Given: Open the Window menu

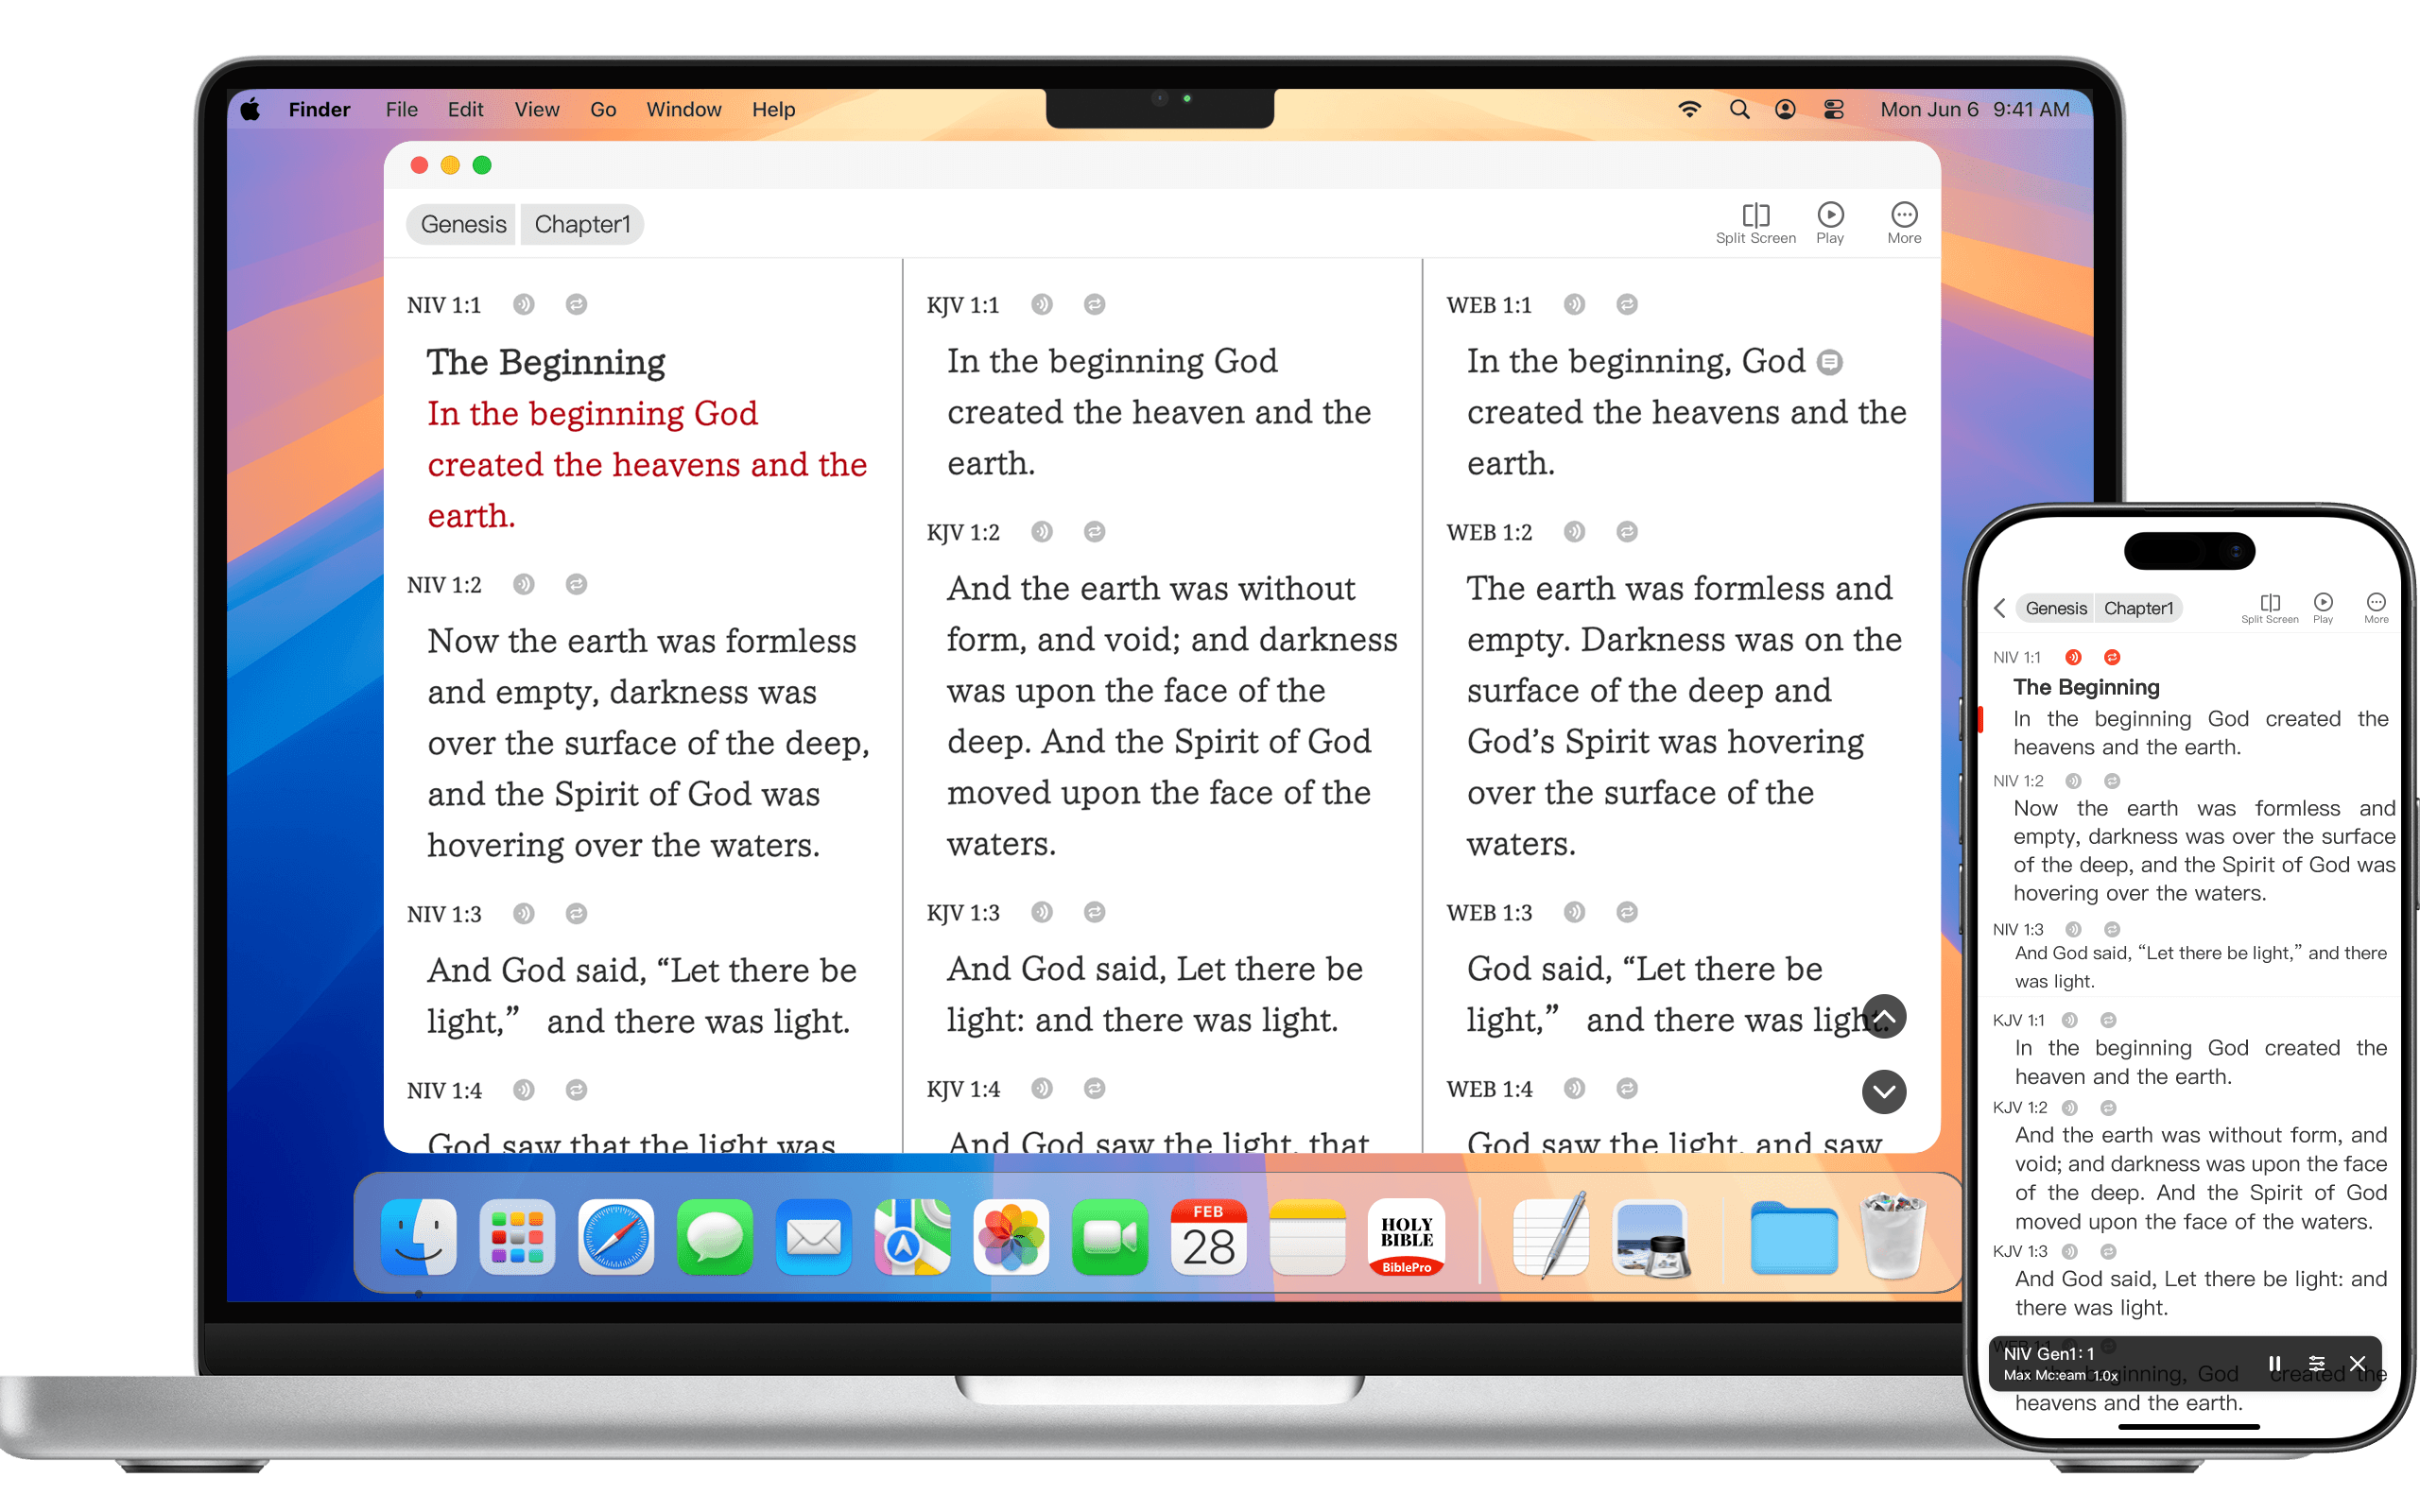Looking at the screenshot, I should [684, 109].
